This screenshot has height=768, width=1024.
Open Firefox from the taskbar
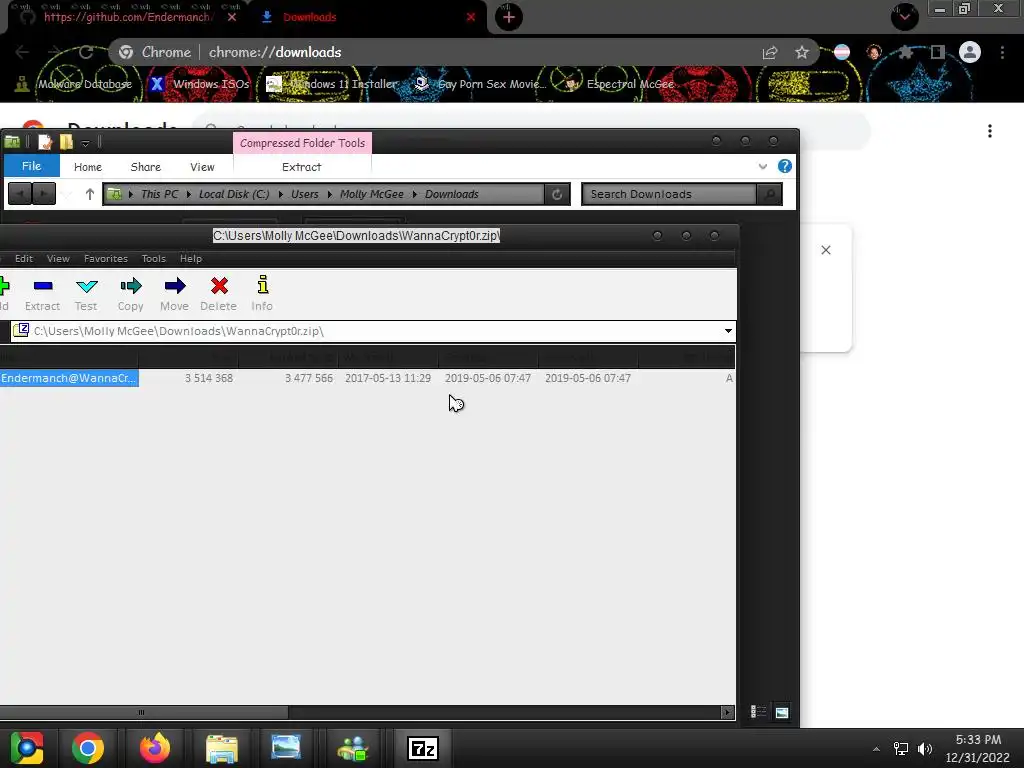point(155,748)
